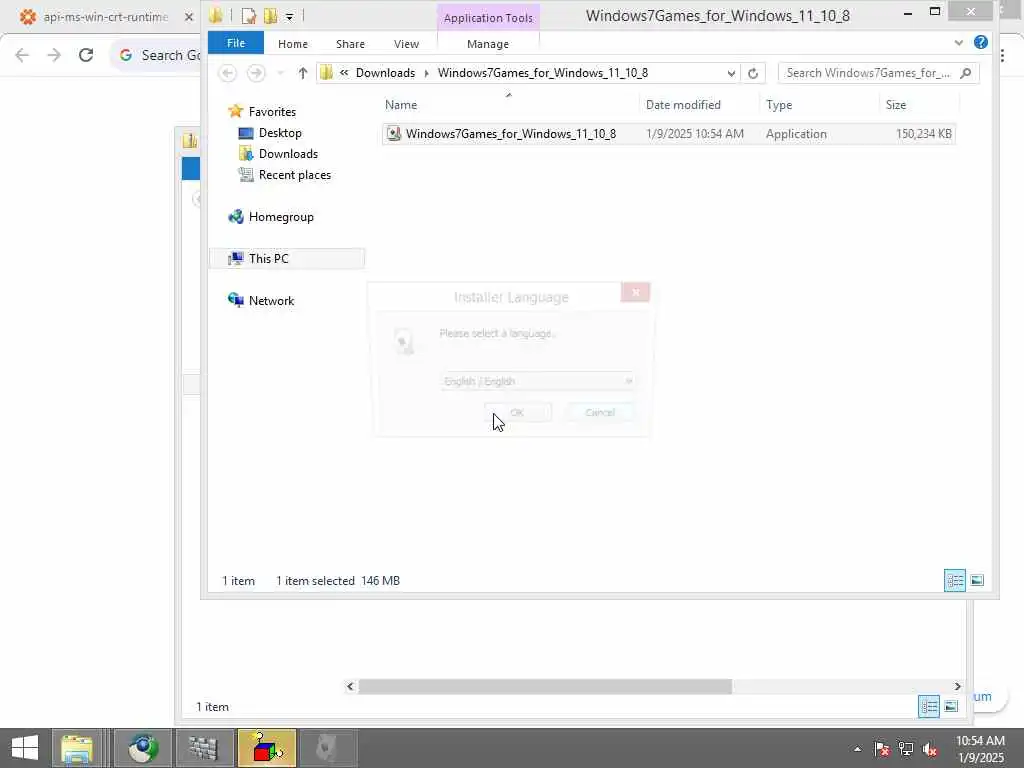
Task: Open the View ribbon tab
Action: (x=406, y=44)
